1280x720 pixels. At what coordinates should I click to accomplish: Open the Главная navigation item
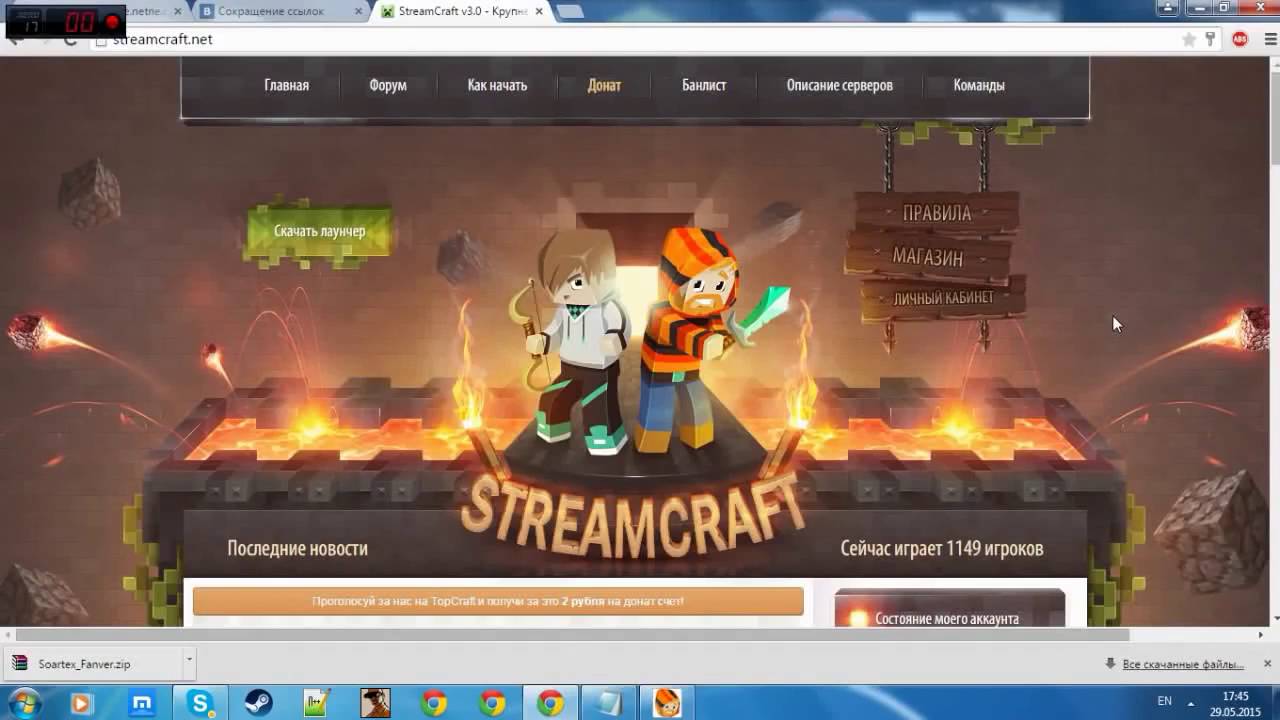click(x=286, y=85)
